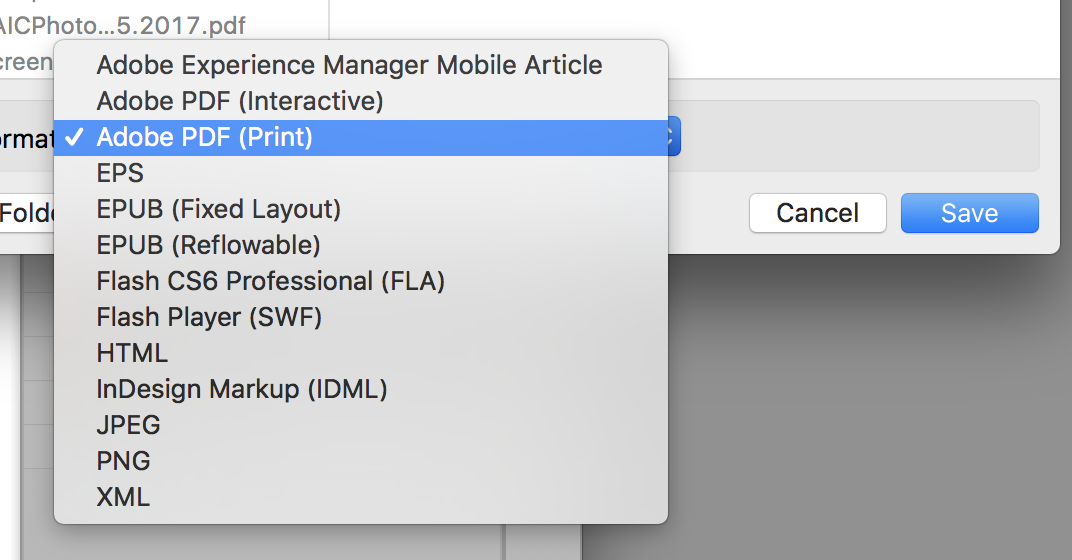Choose Flash CS6 Professional (FLA) format
This screenshot has height=560, width=1072.
click(x=361, y=281)
